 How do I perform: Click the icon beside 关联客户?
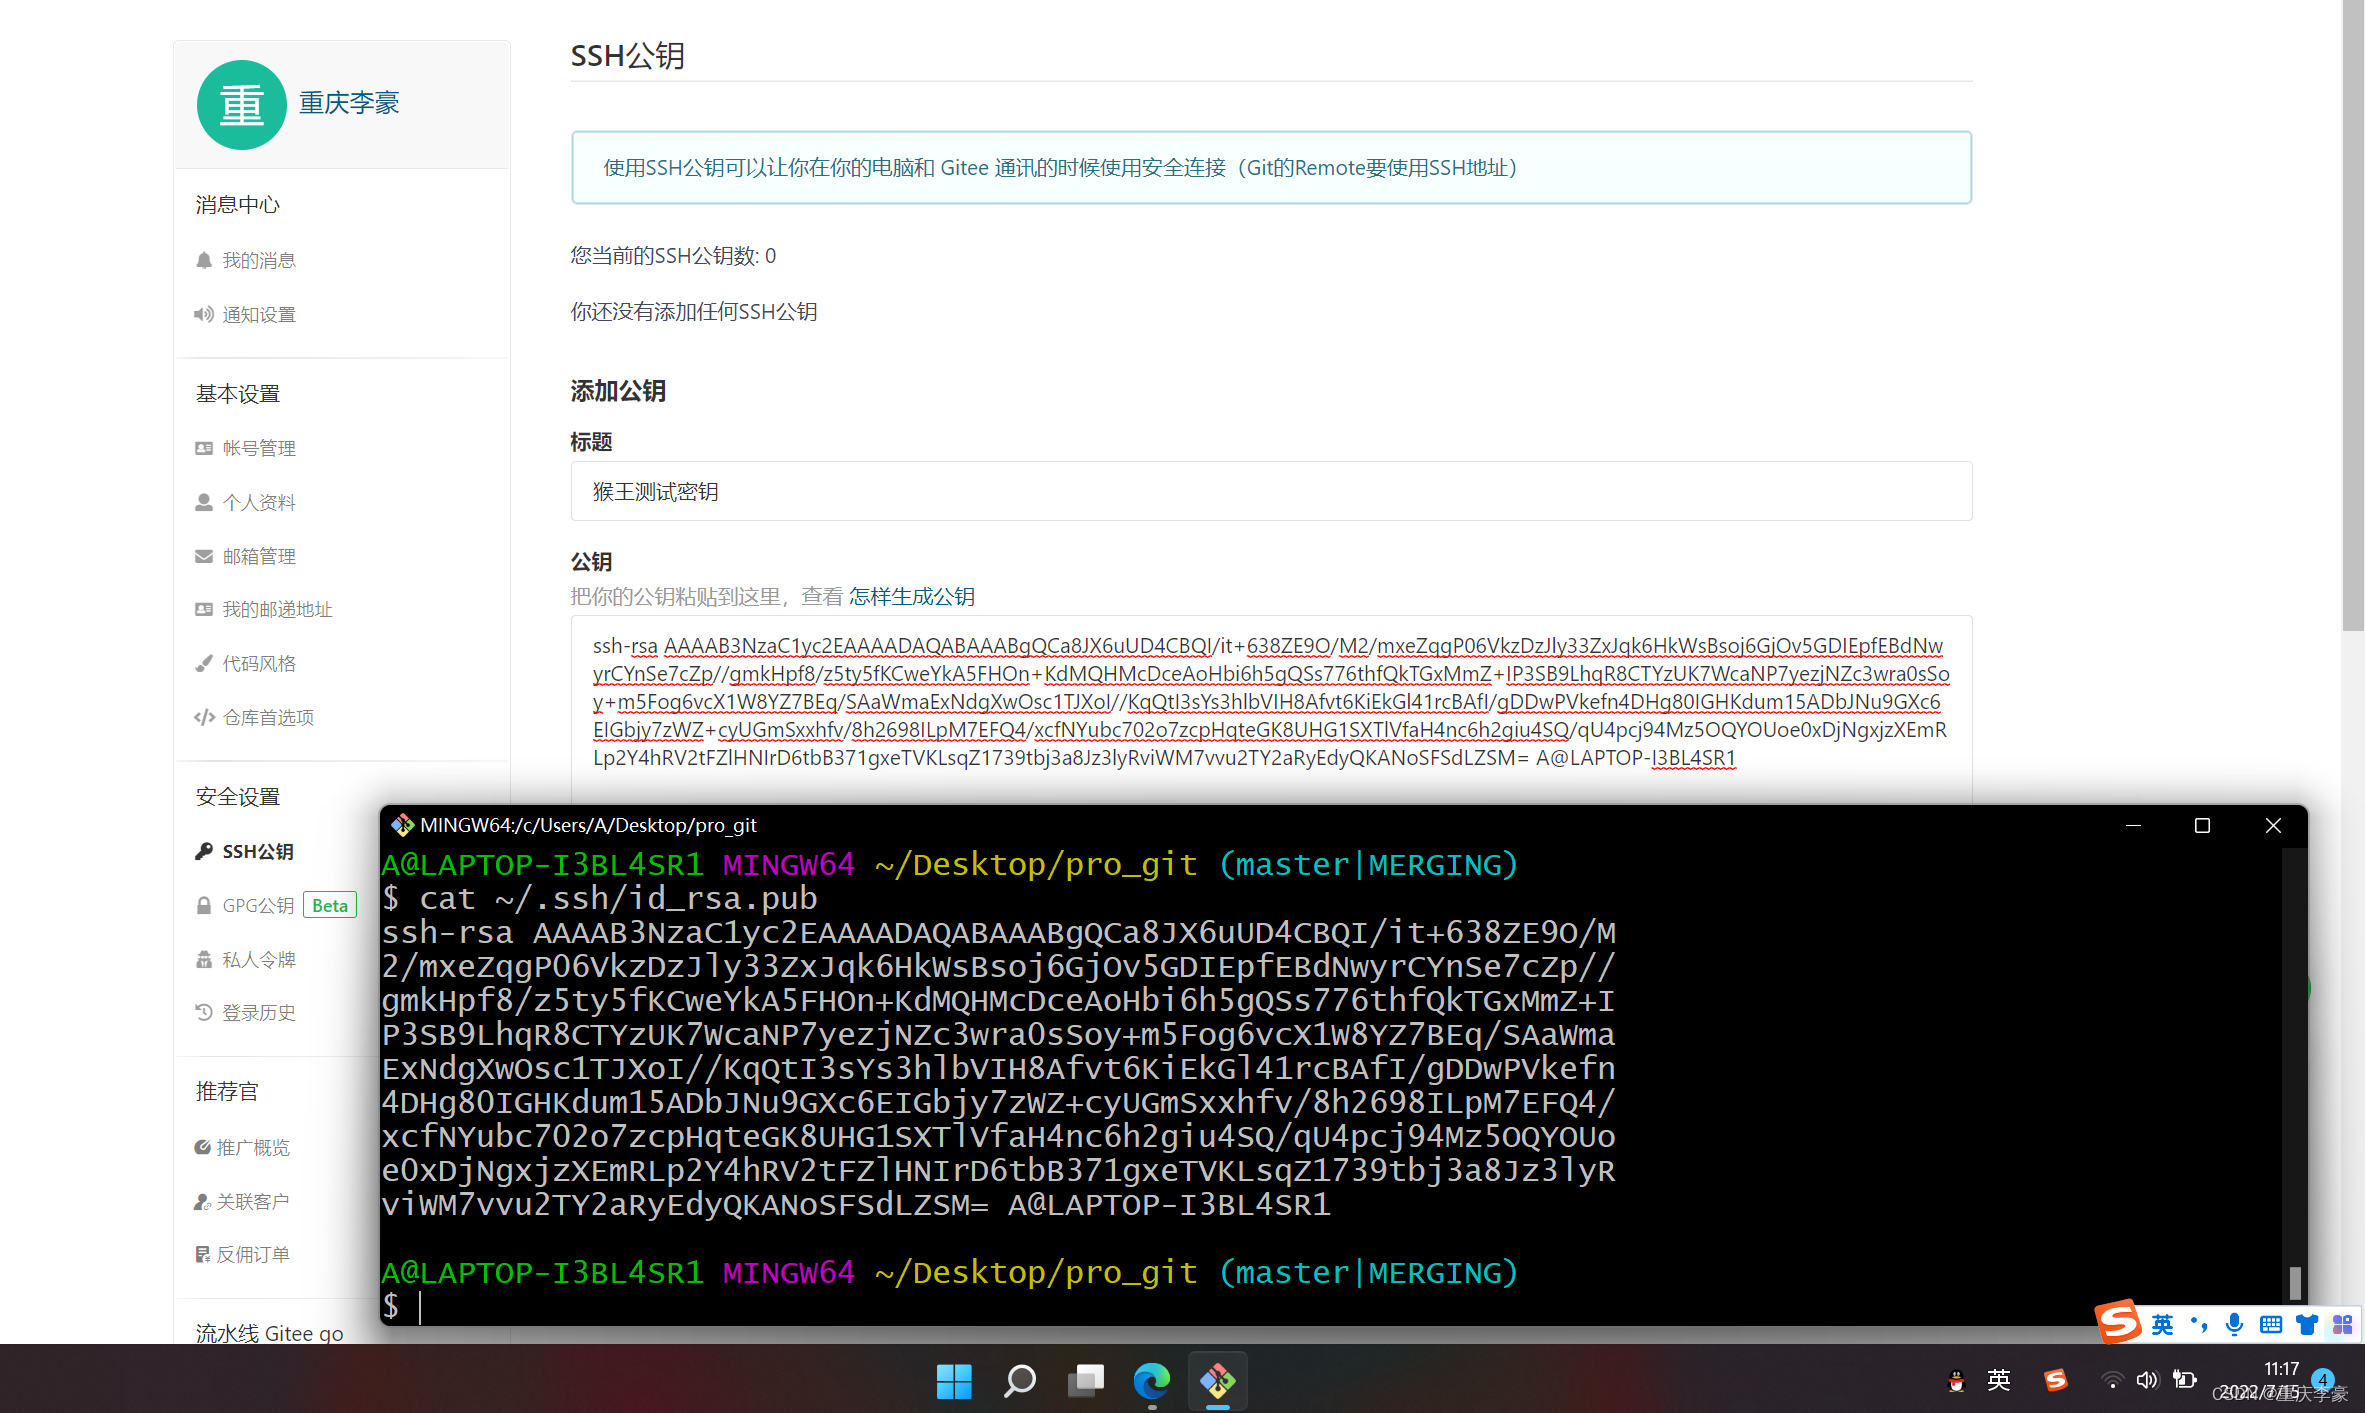click(203, 1201)
